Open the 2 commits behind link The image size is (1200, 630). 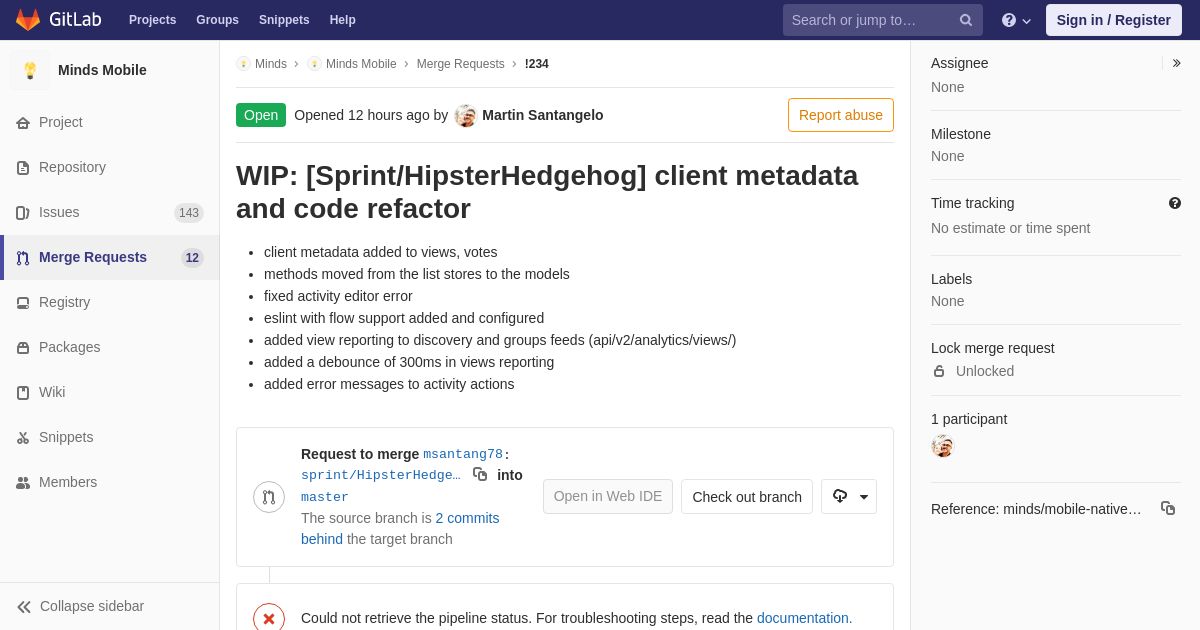pyautogui.click(x=467, y=518)
